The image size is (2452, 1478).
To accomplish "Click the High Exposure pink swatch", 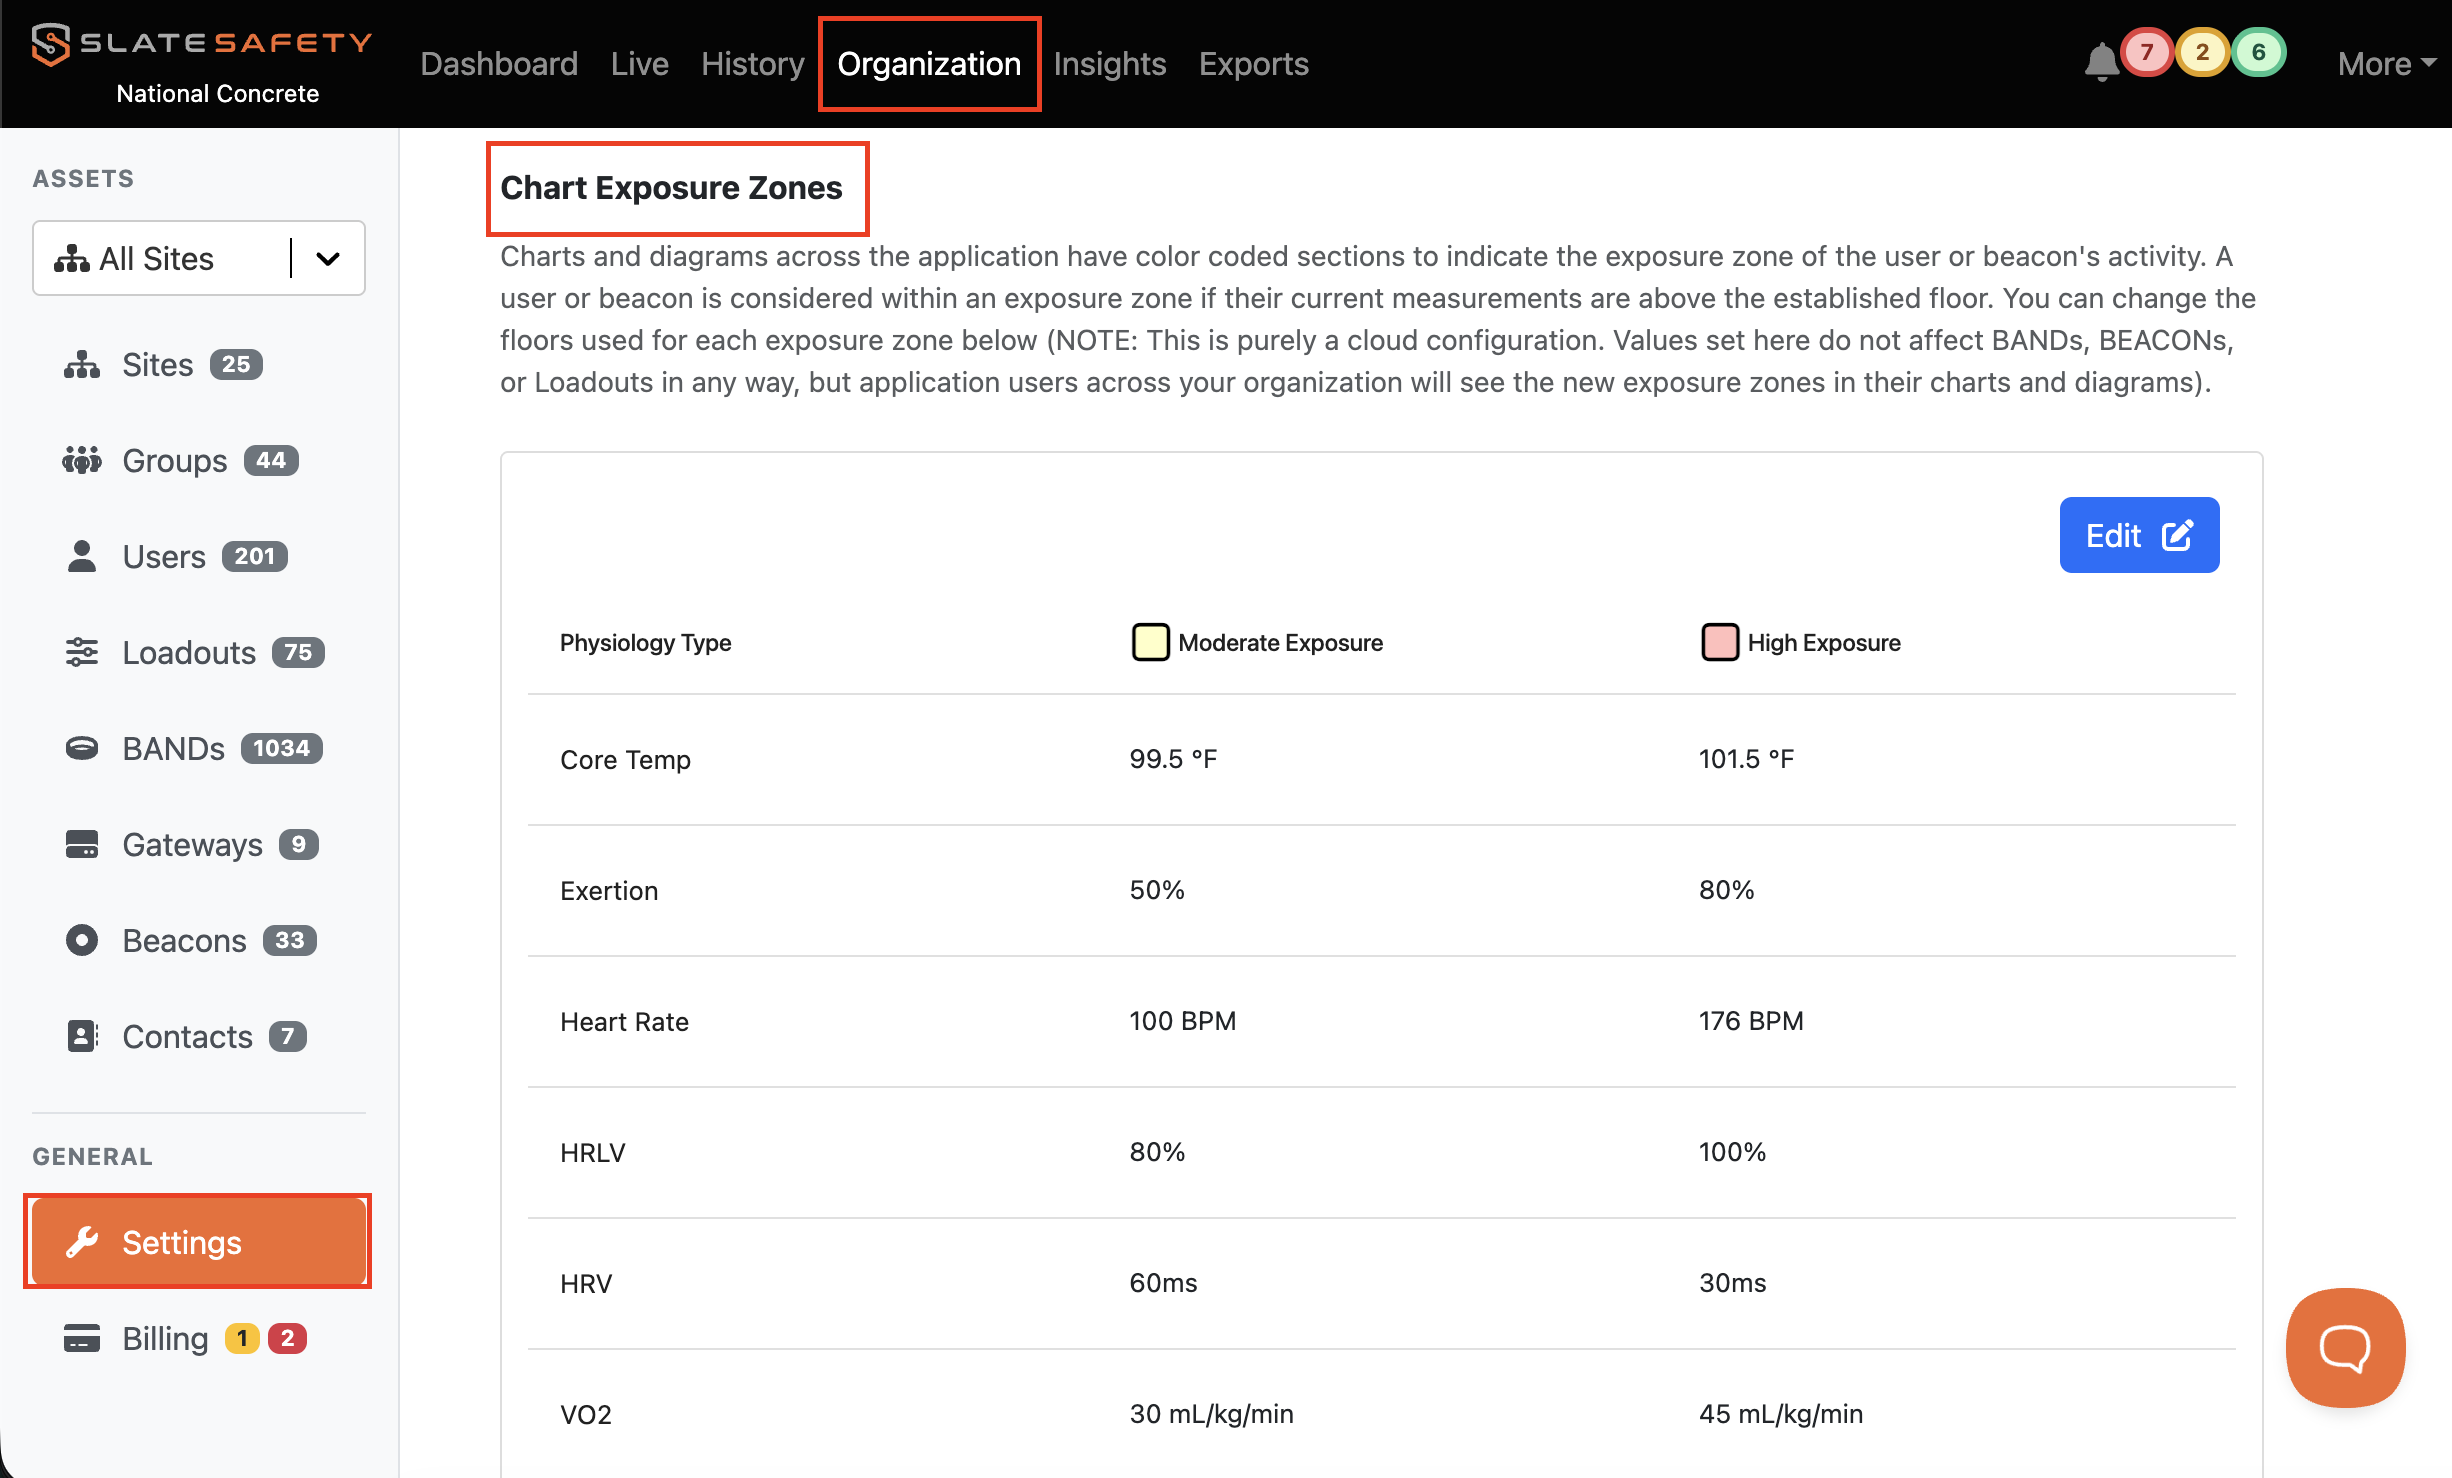I will point(1719,642).
